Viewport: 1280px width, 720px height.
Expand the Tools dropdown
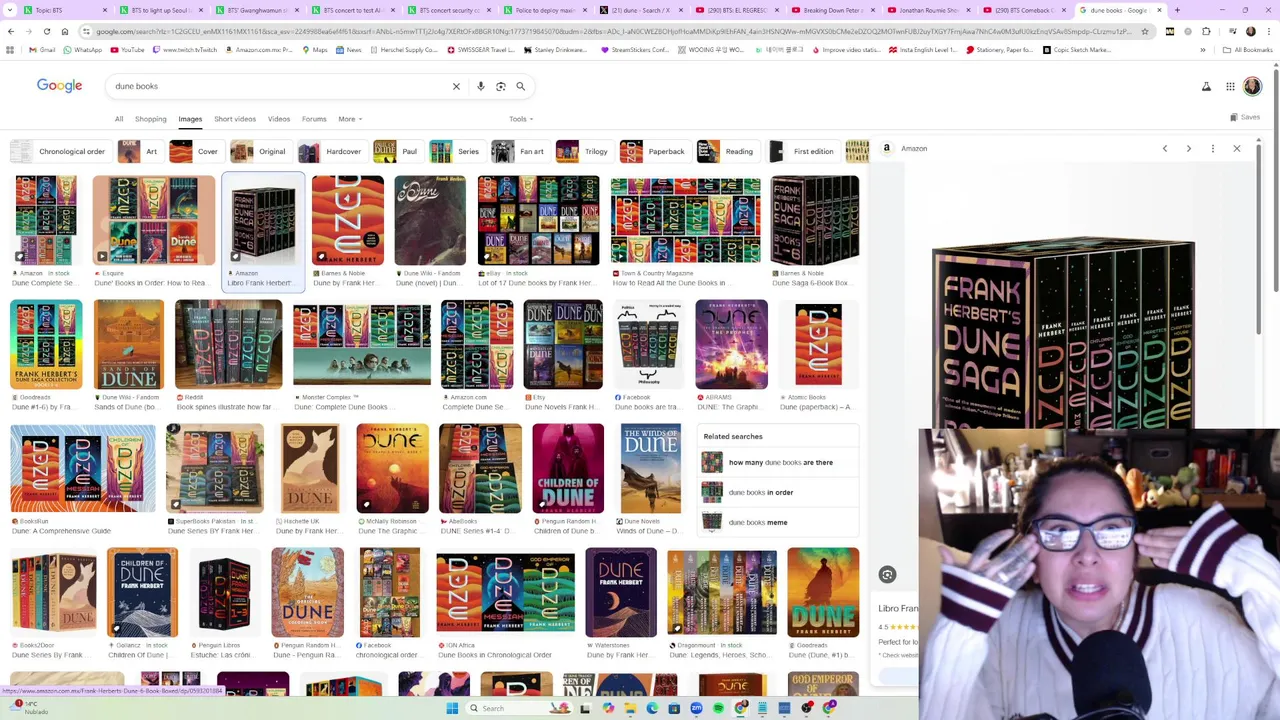click(521, 119)
